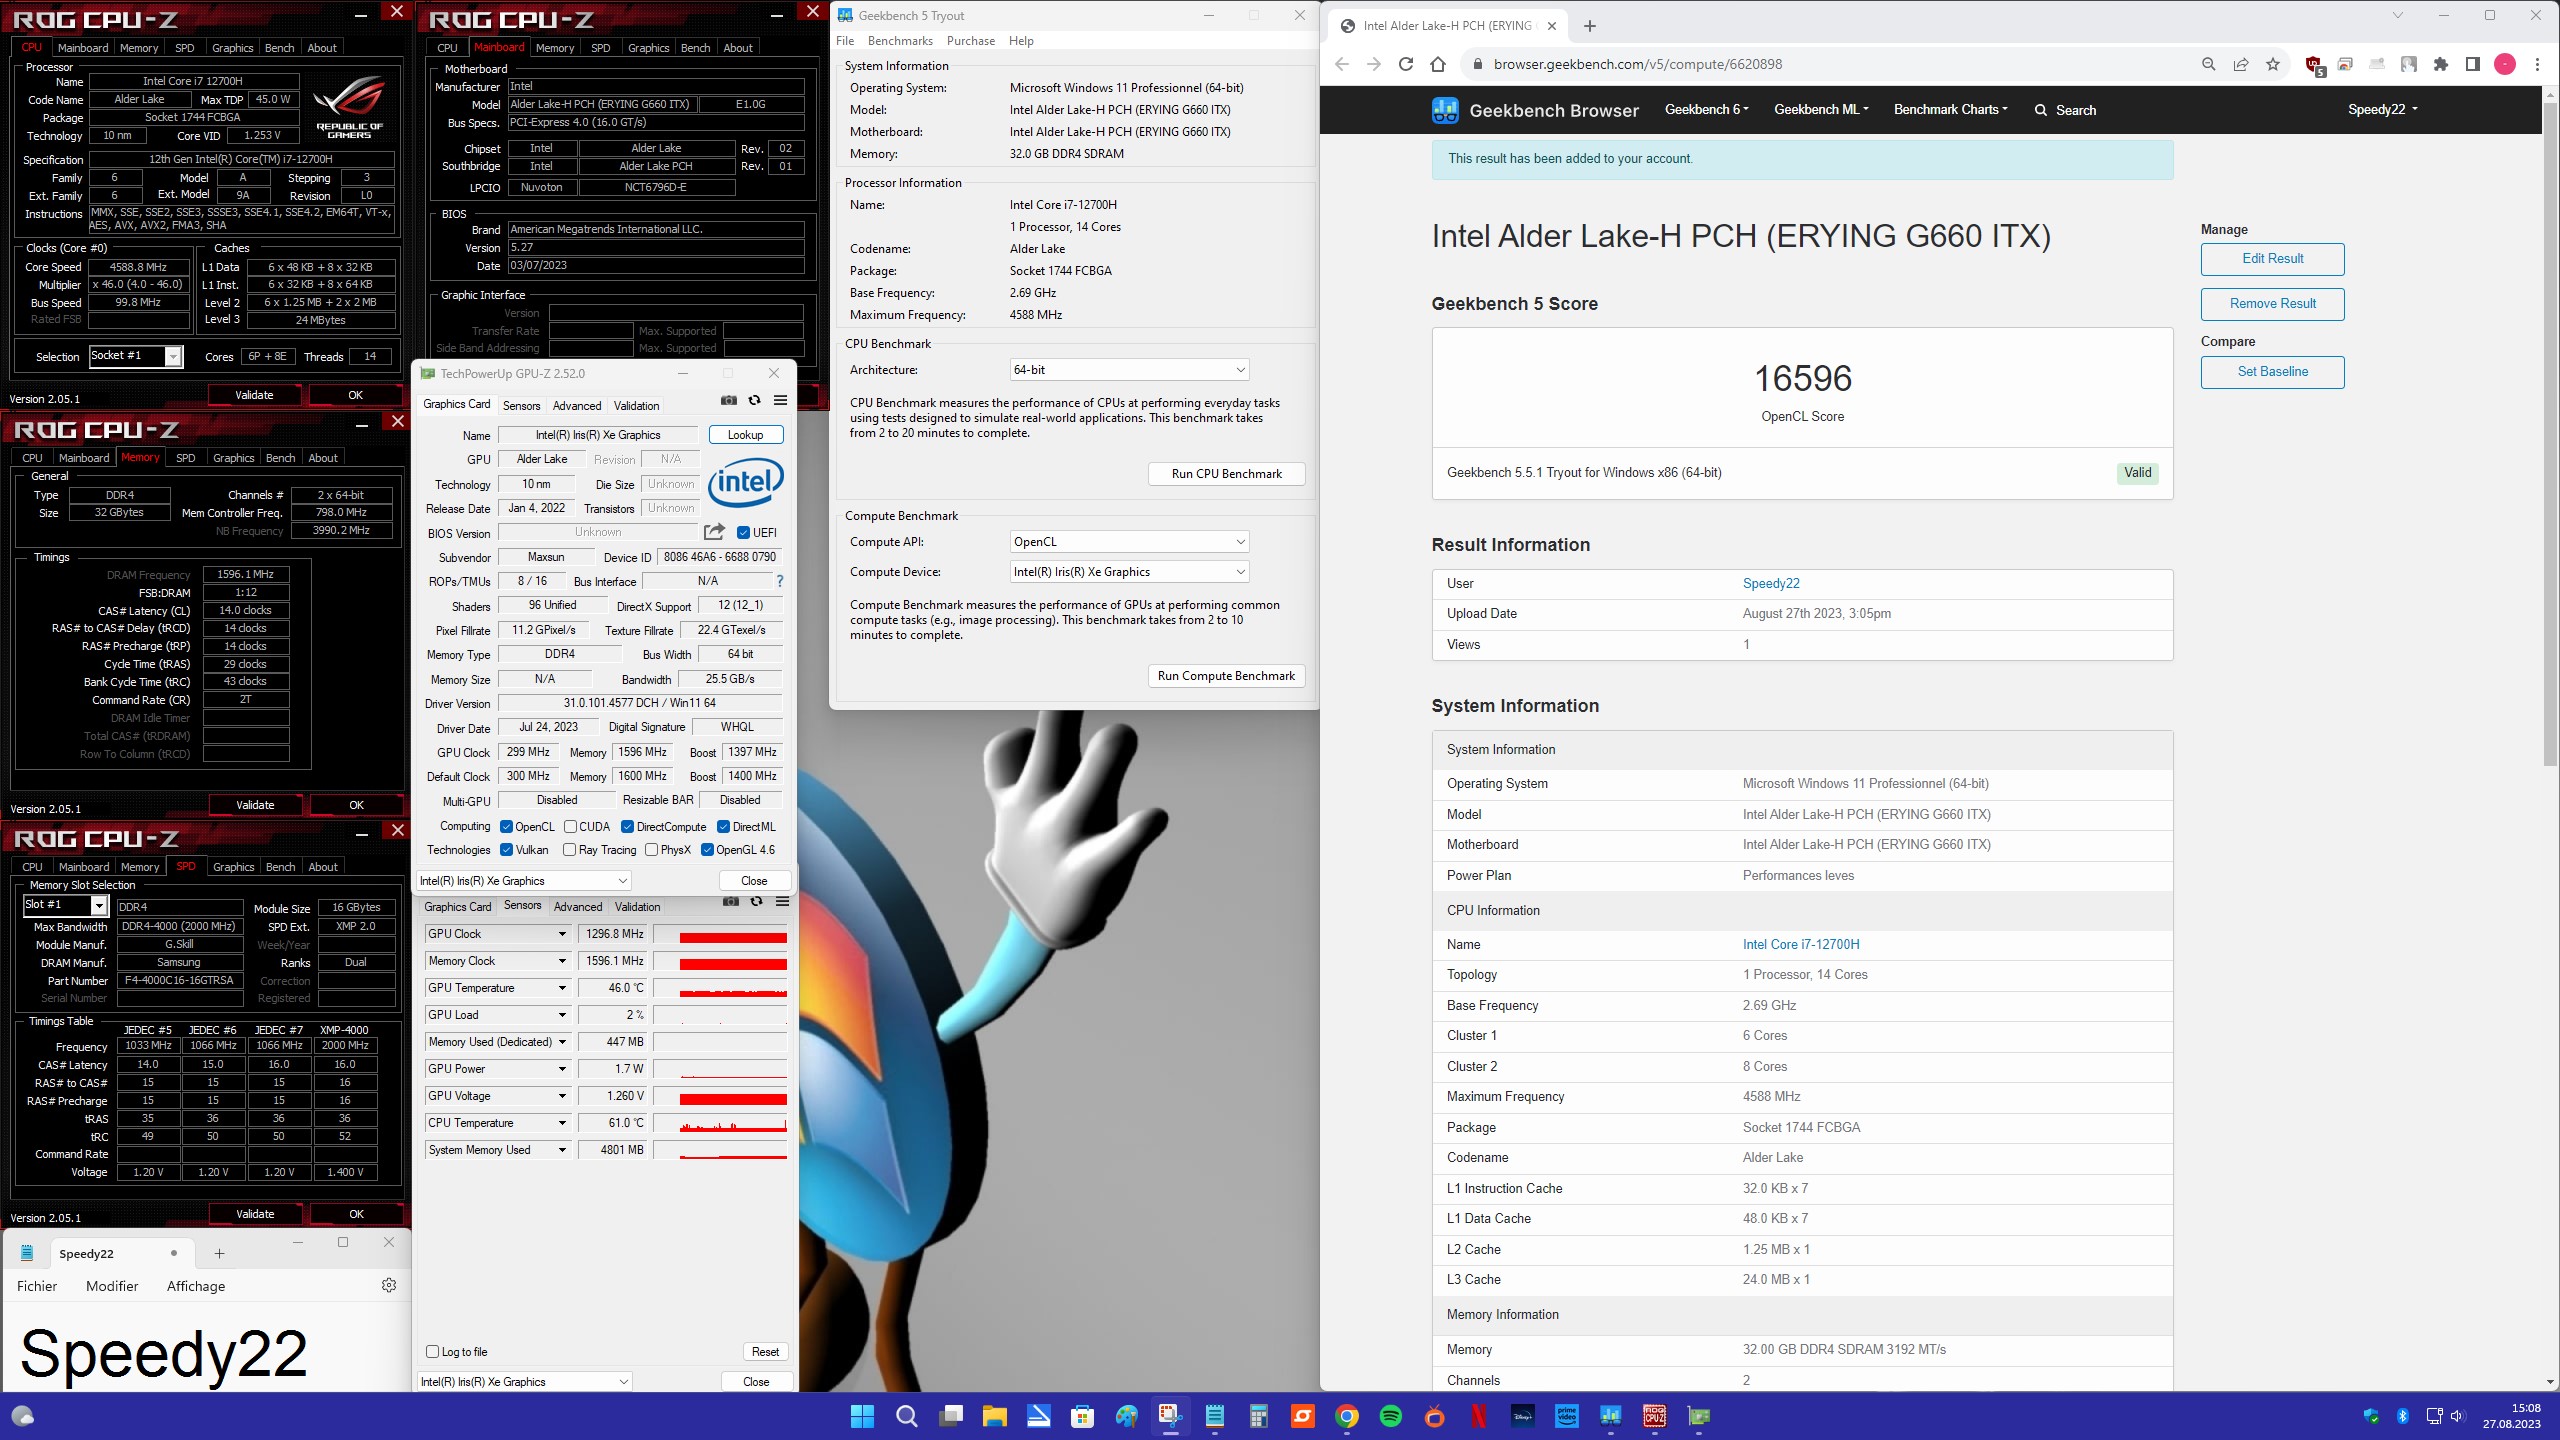Toggle the CUDA checkbox
Image resolution: width=2560 pixels, height=1440 pixels.
pos(570,827)
